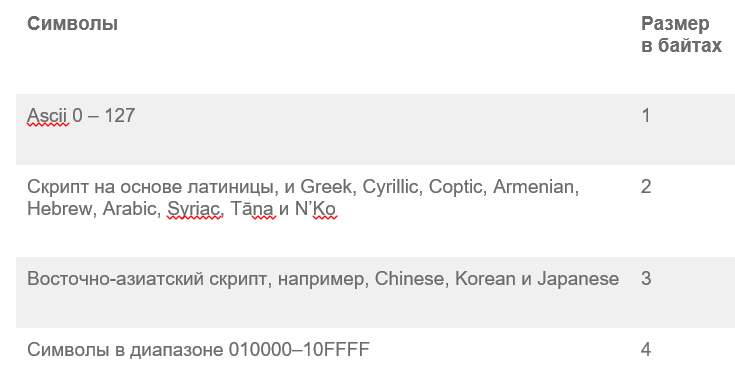The width and height of the screenshot is (735, 386).
Task: Click the word 'Hebrew' in second row
Action: [x=60, y=209]
